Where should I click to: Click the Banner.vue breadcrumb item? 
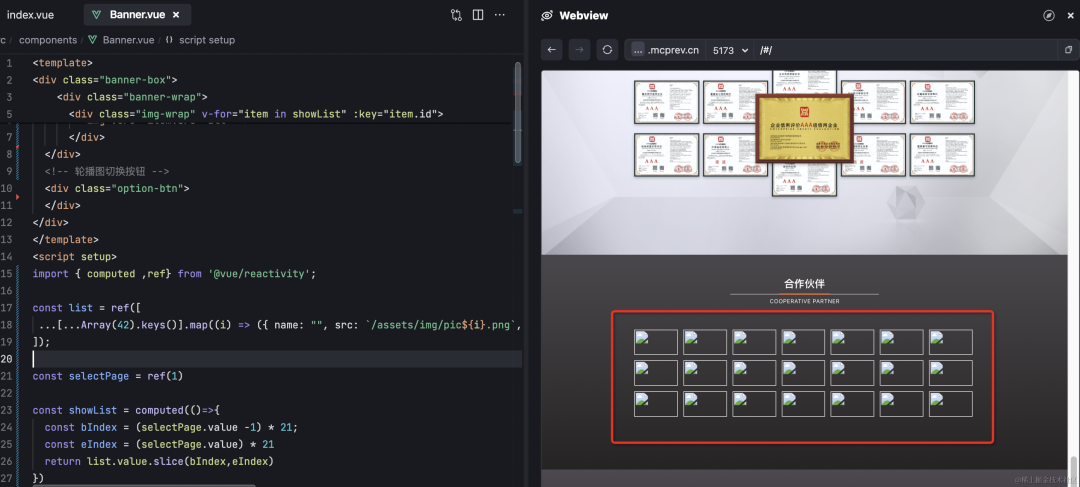[127, 40]
